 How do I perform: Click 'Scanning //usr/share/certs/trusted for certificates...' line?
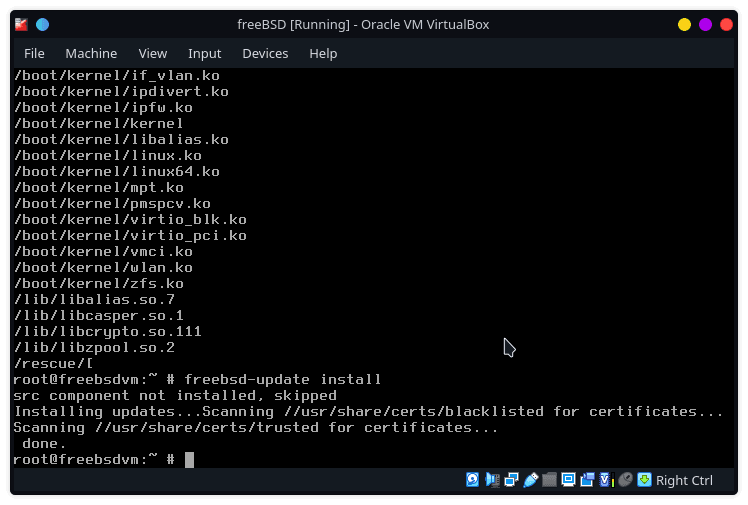(256, 427)
